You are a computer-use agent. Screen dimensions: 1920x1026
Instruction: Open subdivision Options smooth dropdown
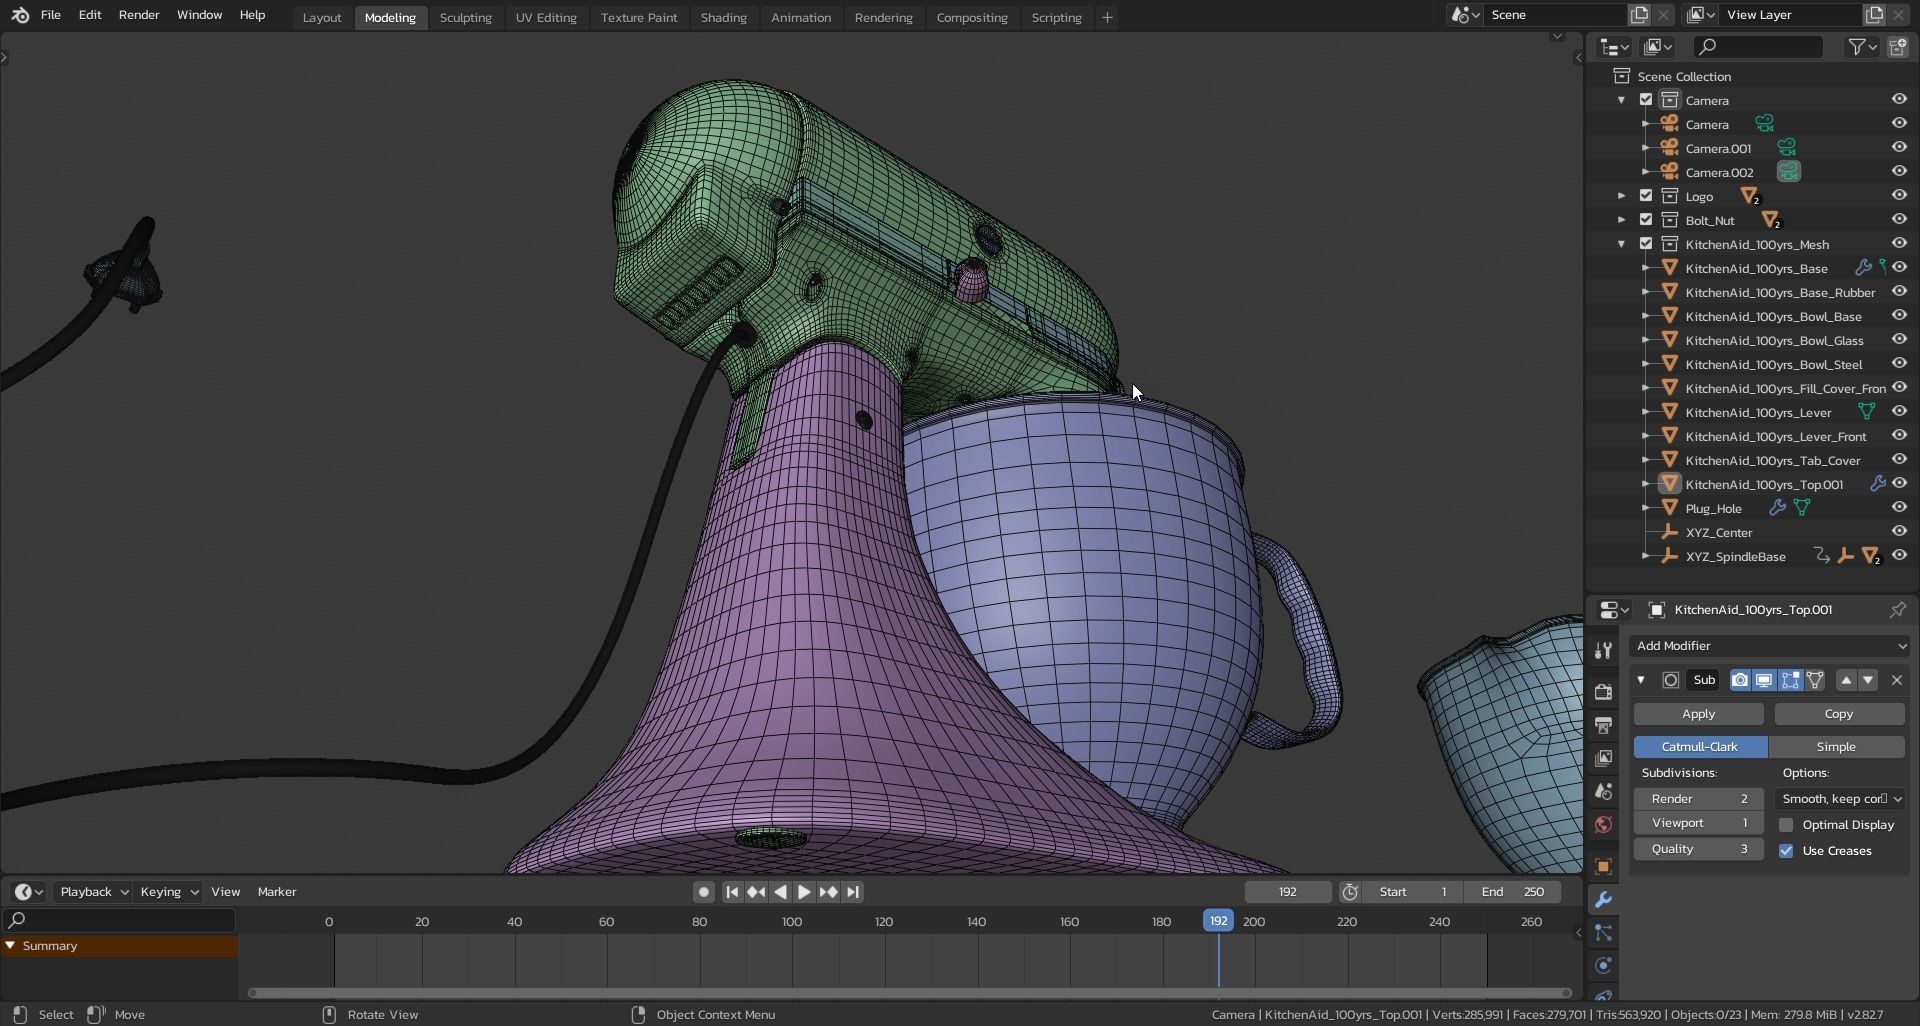[1840, 799]
